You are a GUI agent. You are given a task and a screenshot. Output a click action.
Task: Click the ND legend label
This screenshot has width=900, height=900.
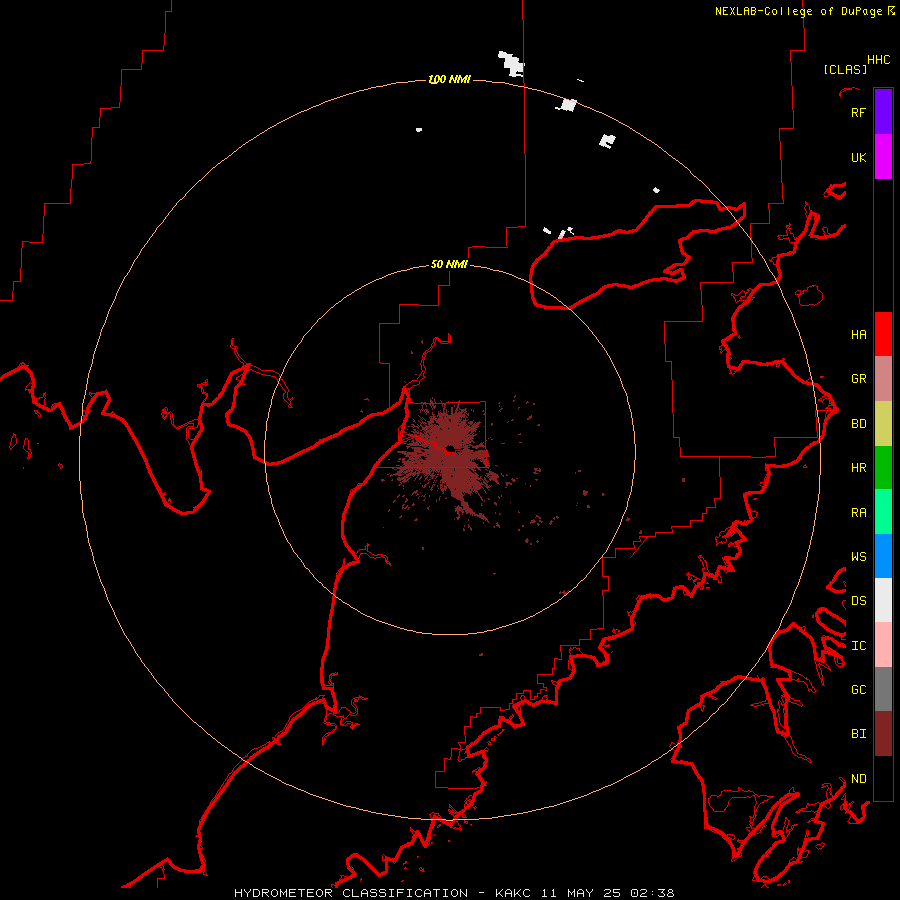tap(859, 779)
